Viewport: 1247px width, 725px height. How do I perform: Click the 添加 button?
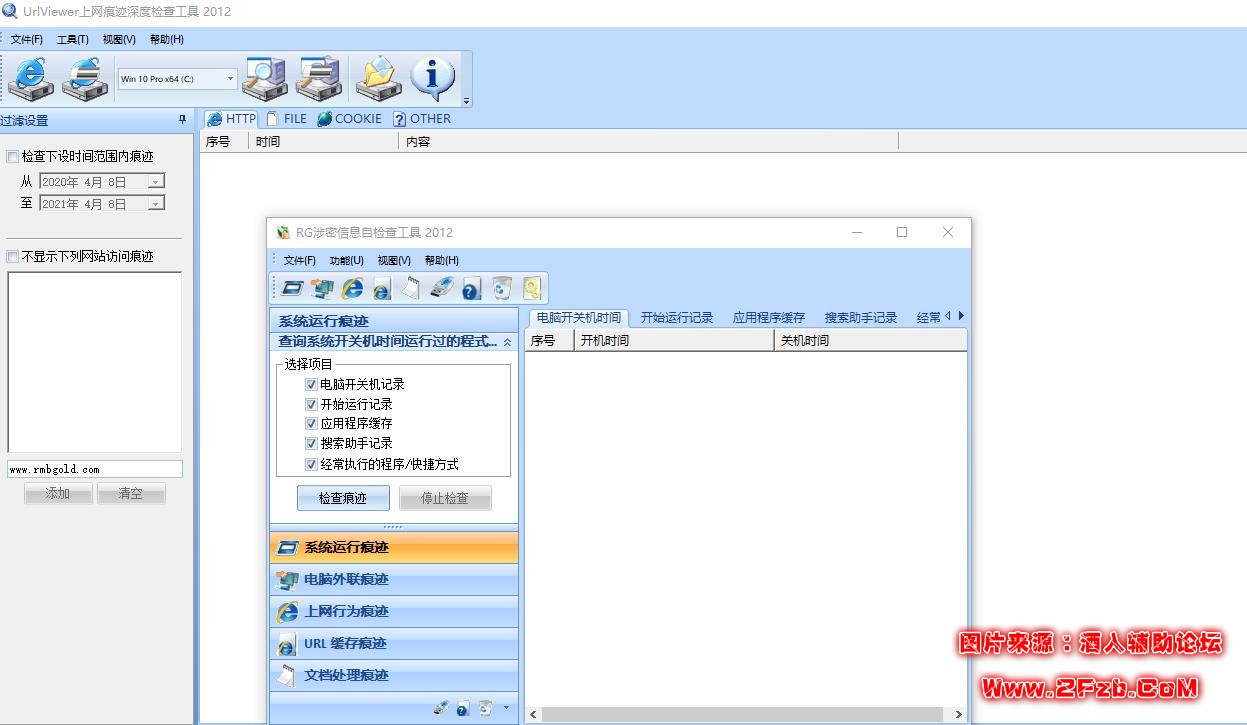[x=58, y=494]
